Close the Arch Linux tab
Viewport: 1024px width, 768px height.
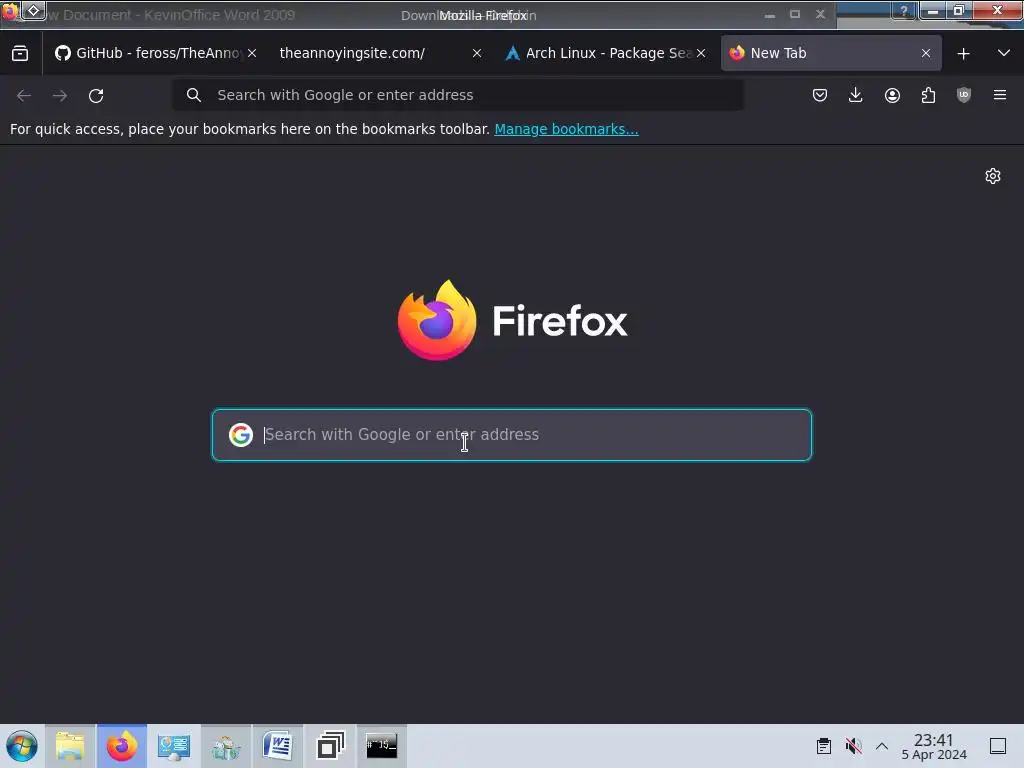701,53
